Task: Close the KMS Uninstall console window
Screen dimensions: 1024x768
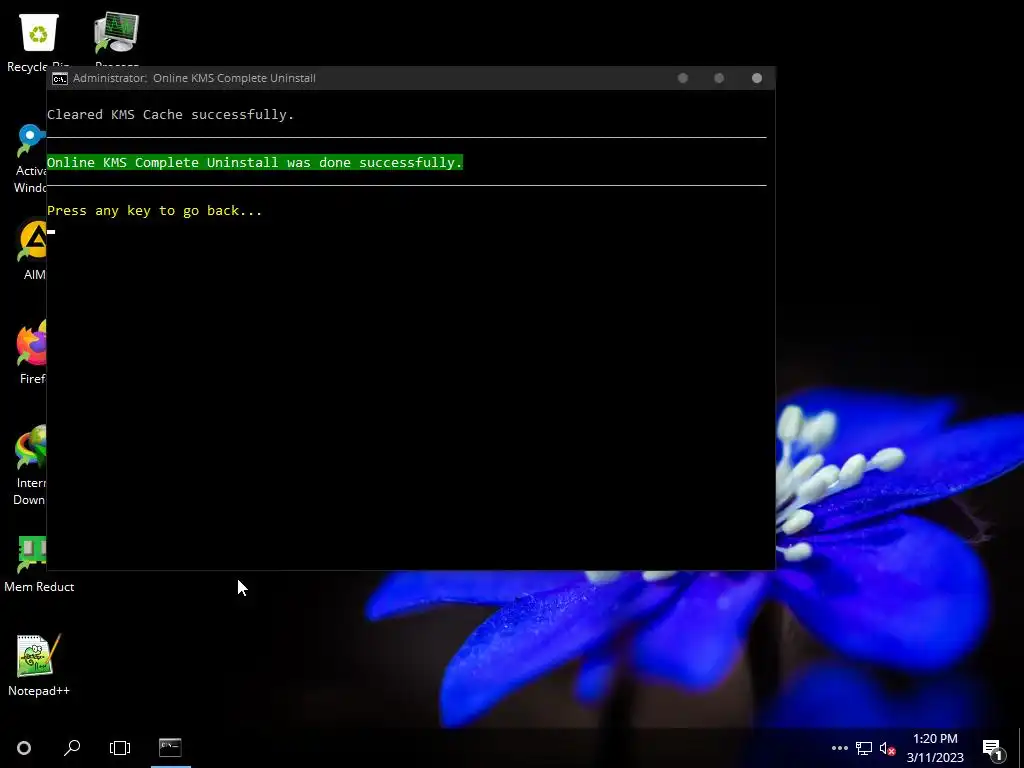Action: (757, 78)
